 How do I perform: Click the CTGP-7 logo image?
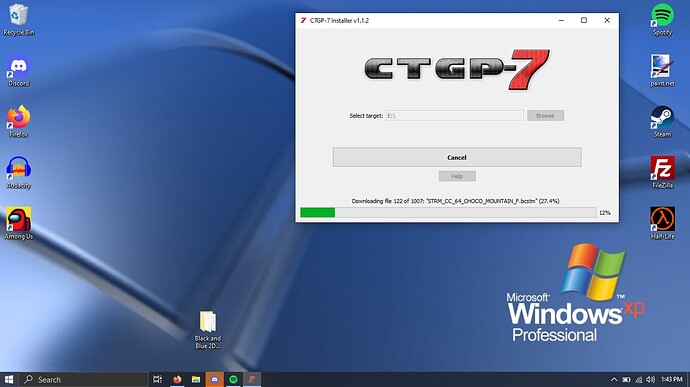[x=457, y=70]
